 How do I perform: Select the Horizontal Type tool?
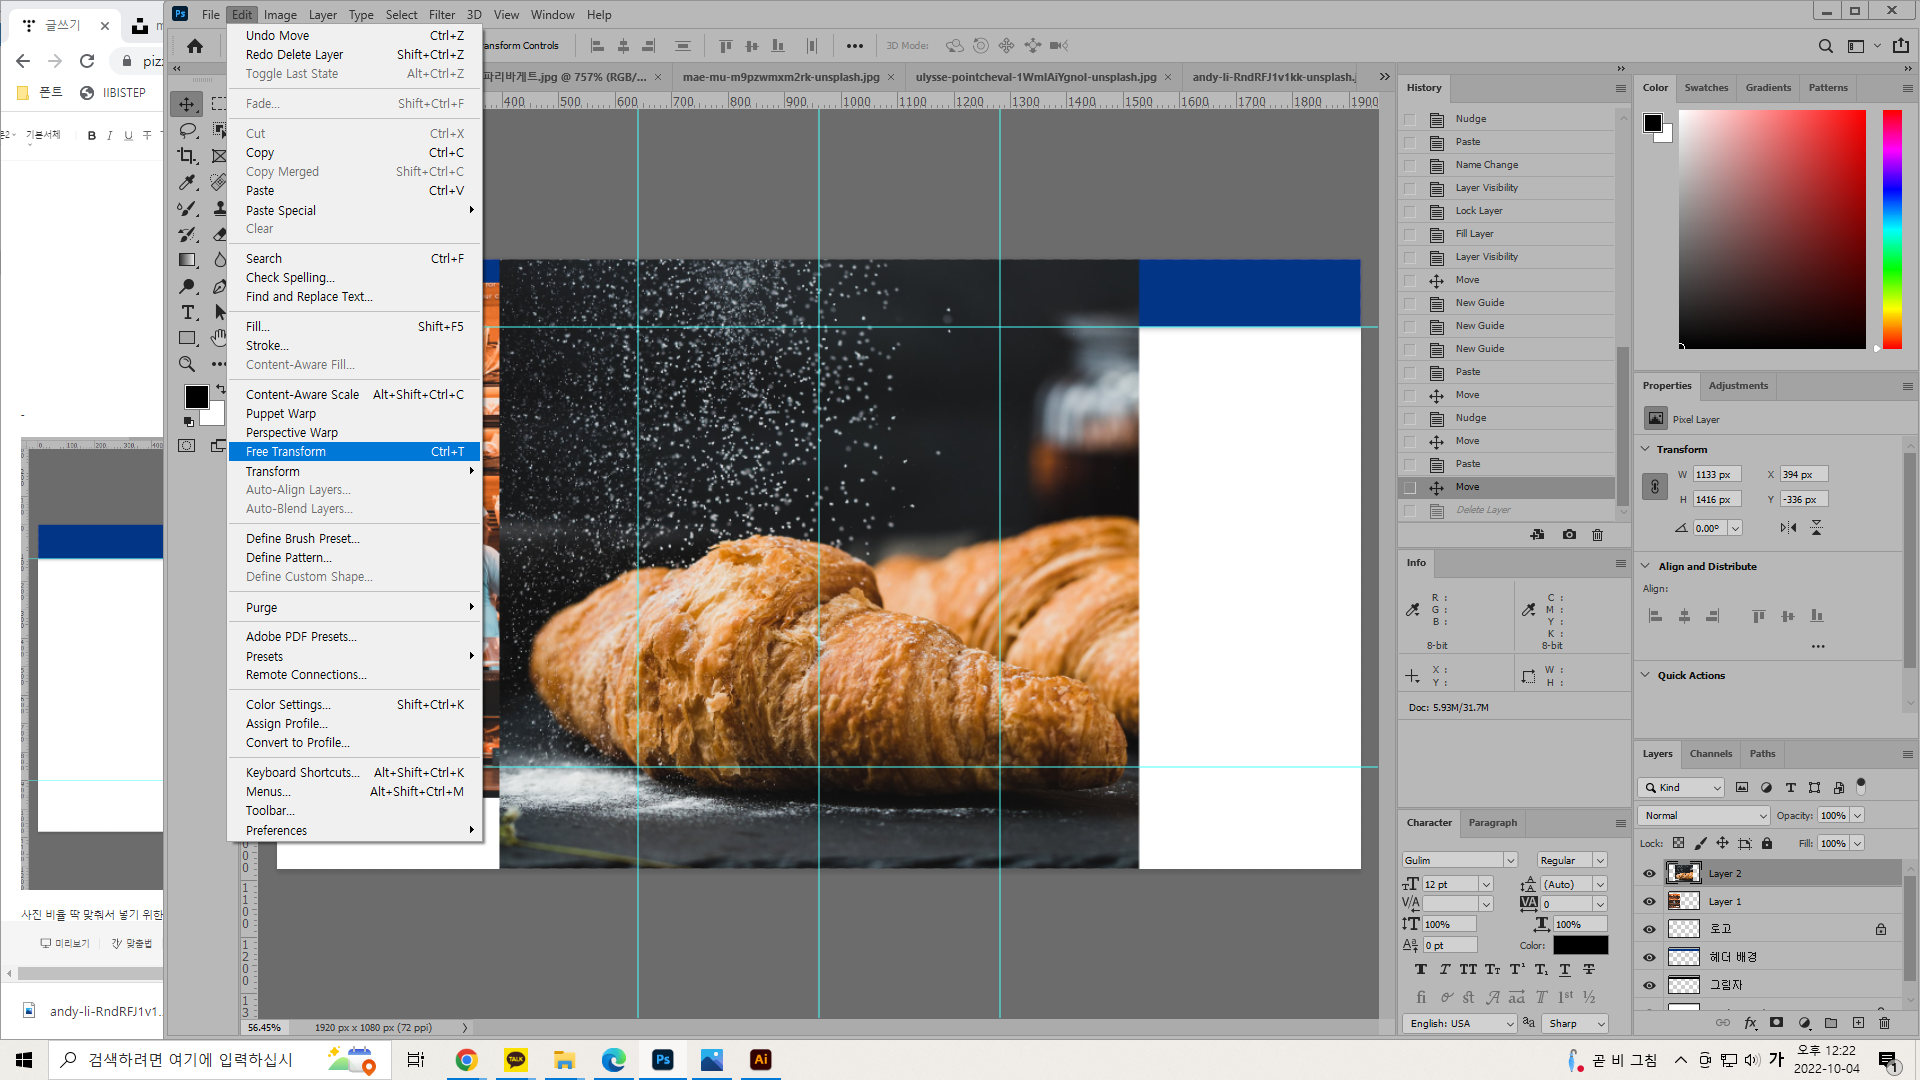187,312
